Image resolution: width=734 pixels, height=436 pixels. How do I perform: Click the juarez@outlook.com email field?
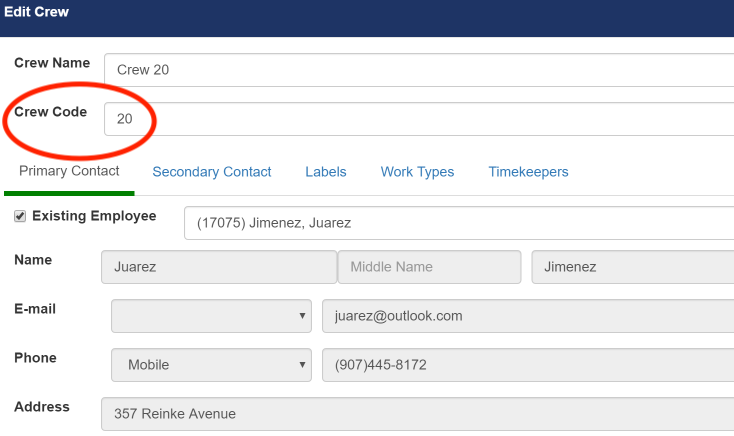[x=527, y=316]
